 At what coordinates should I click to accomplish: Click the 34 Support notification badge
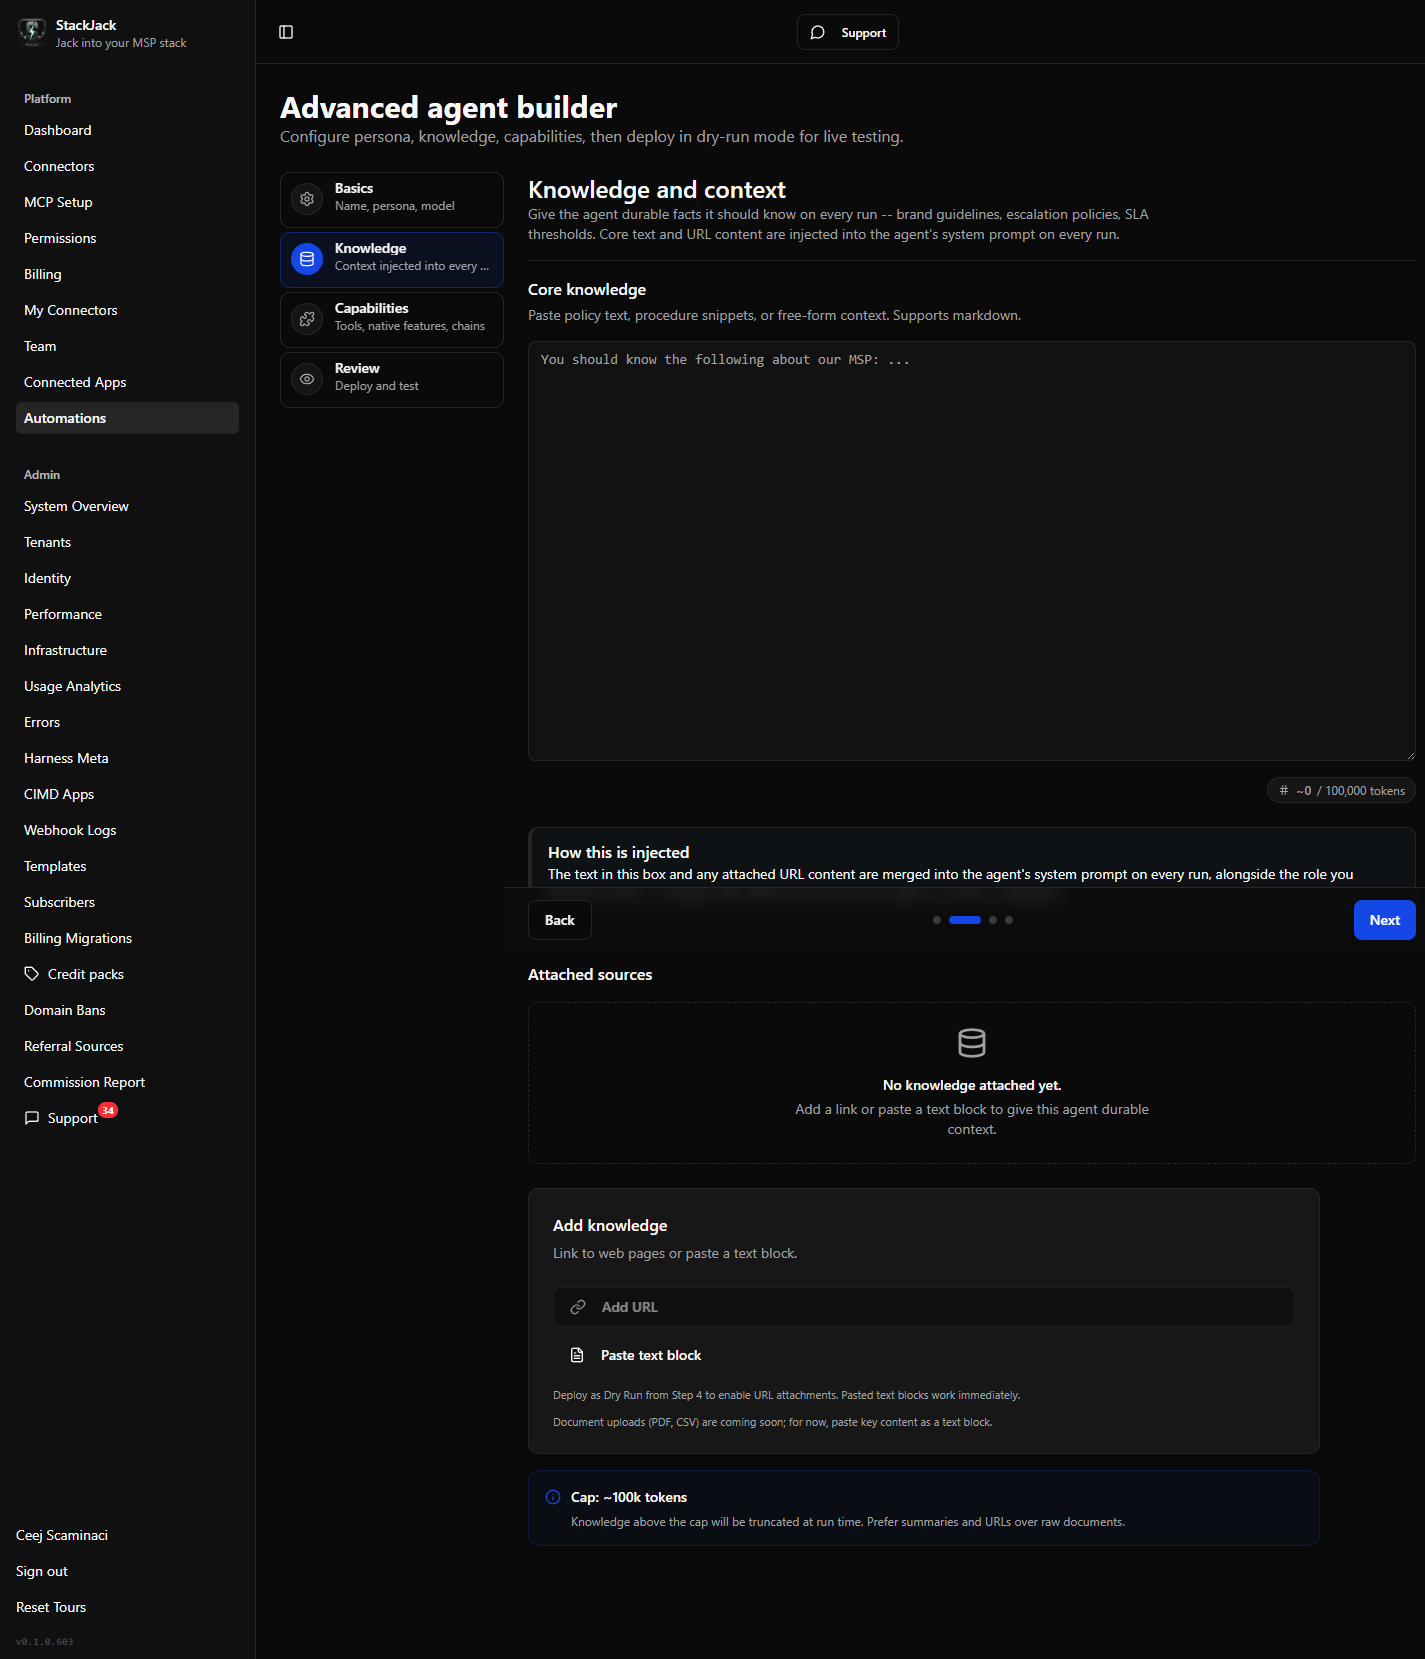pyautogui.click(x=108, y=1110)
